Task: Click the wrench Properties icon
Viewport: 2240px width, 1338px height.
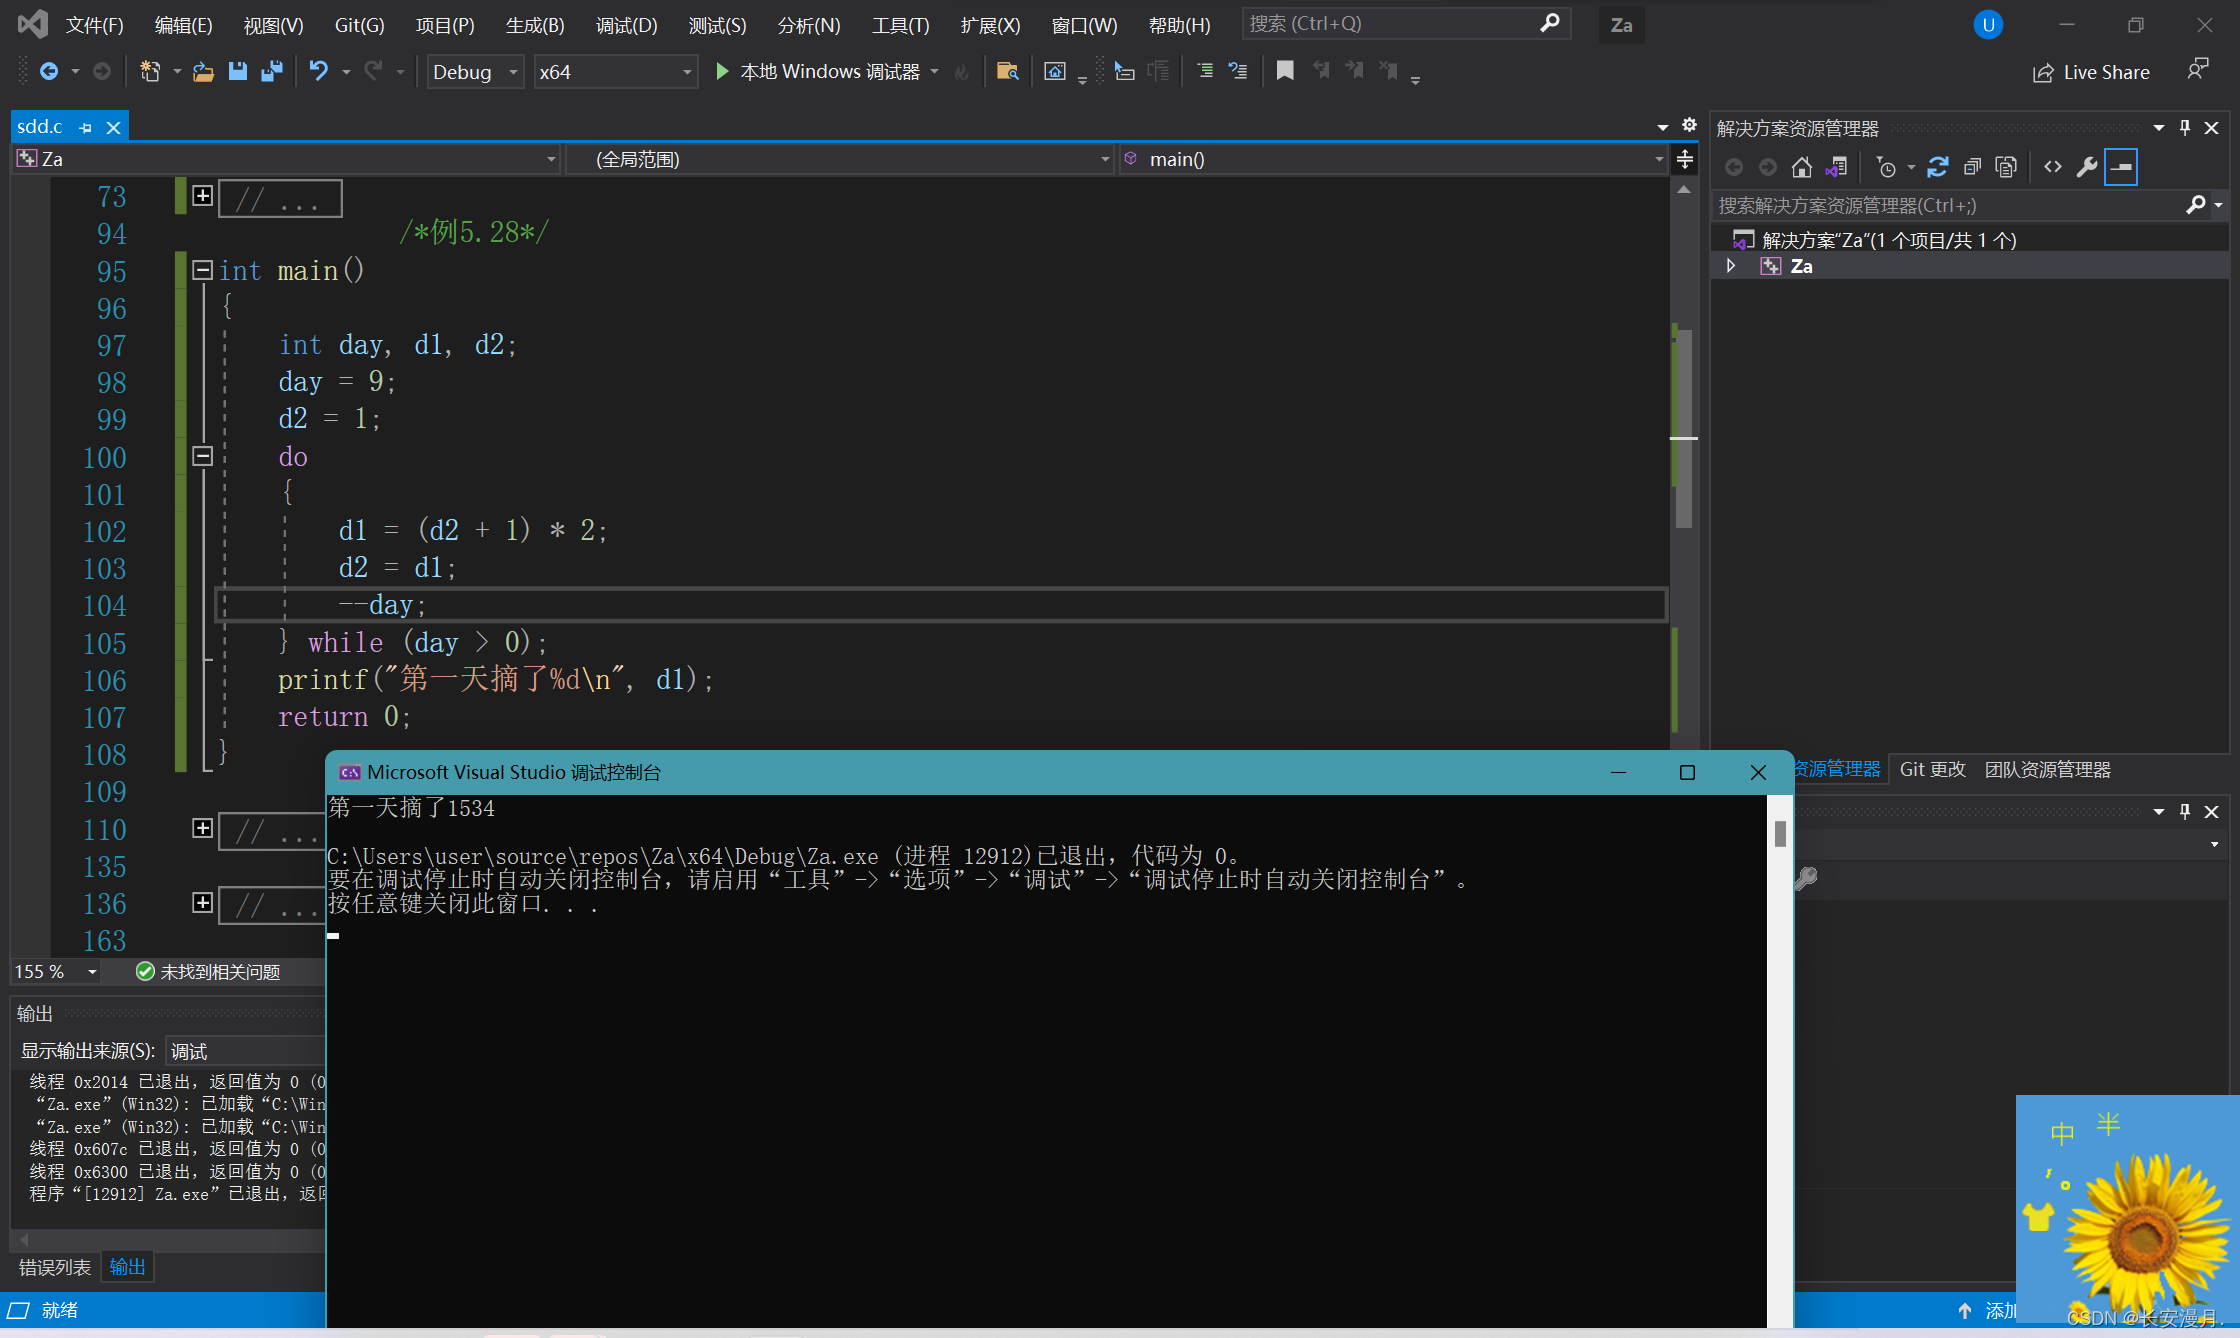Action: tap(2086, 167)
